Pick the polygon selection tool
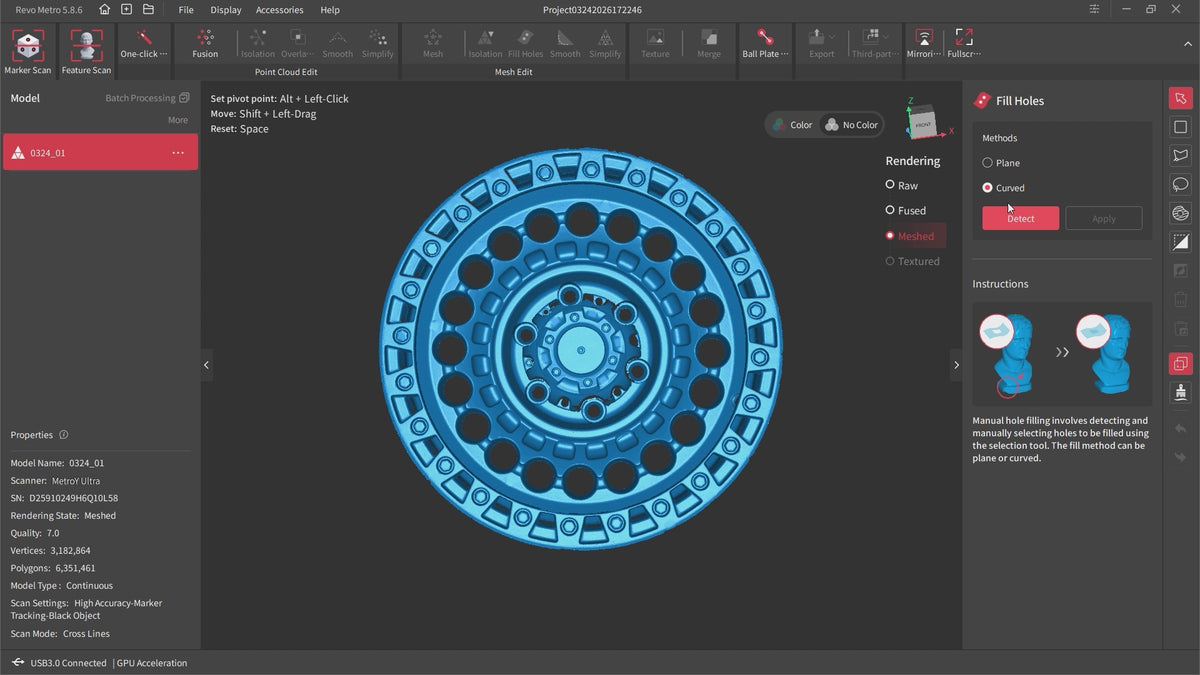 coord(1180,156)
